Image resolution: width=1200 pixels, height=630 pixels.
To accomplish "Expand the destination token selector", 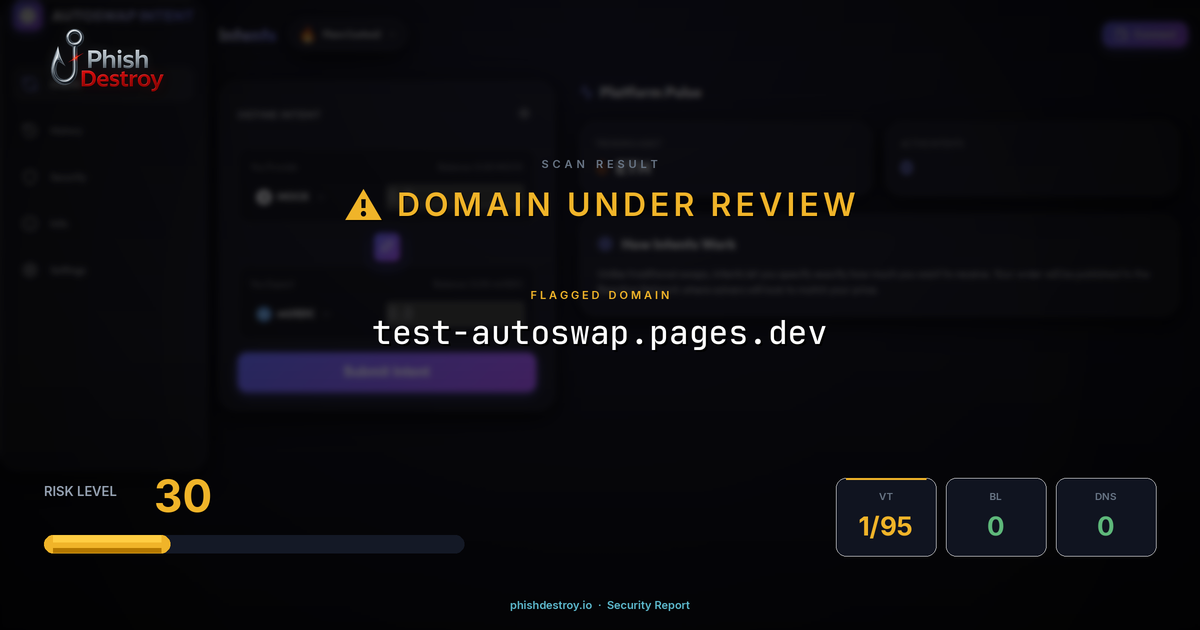I will pyautogui.click(x=287, y=313).
